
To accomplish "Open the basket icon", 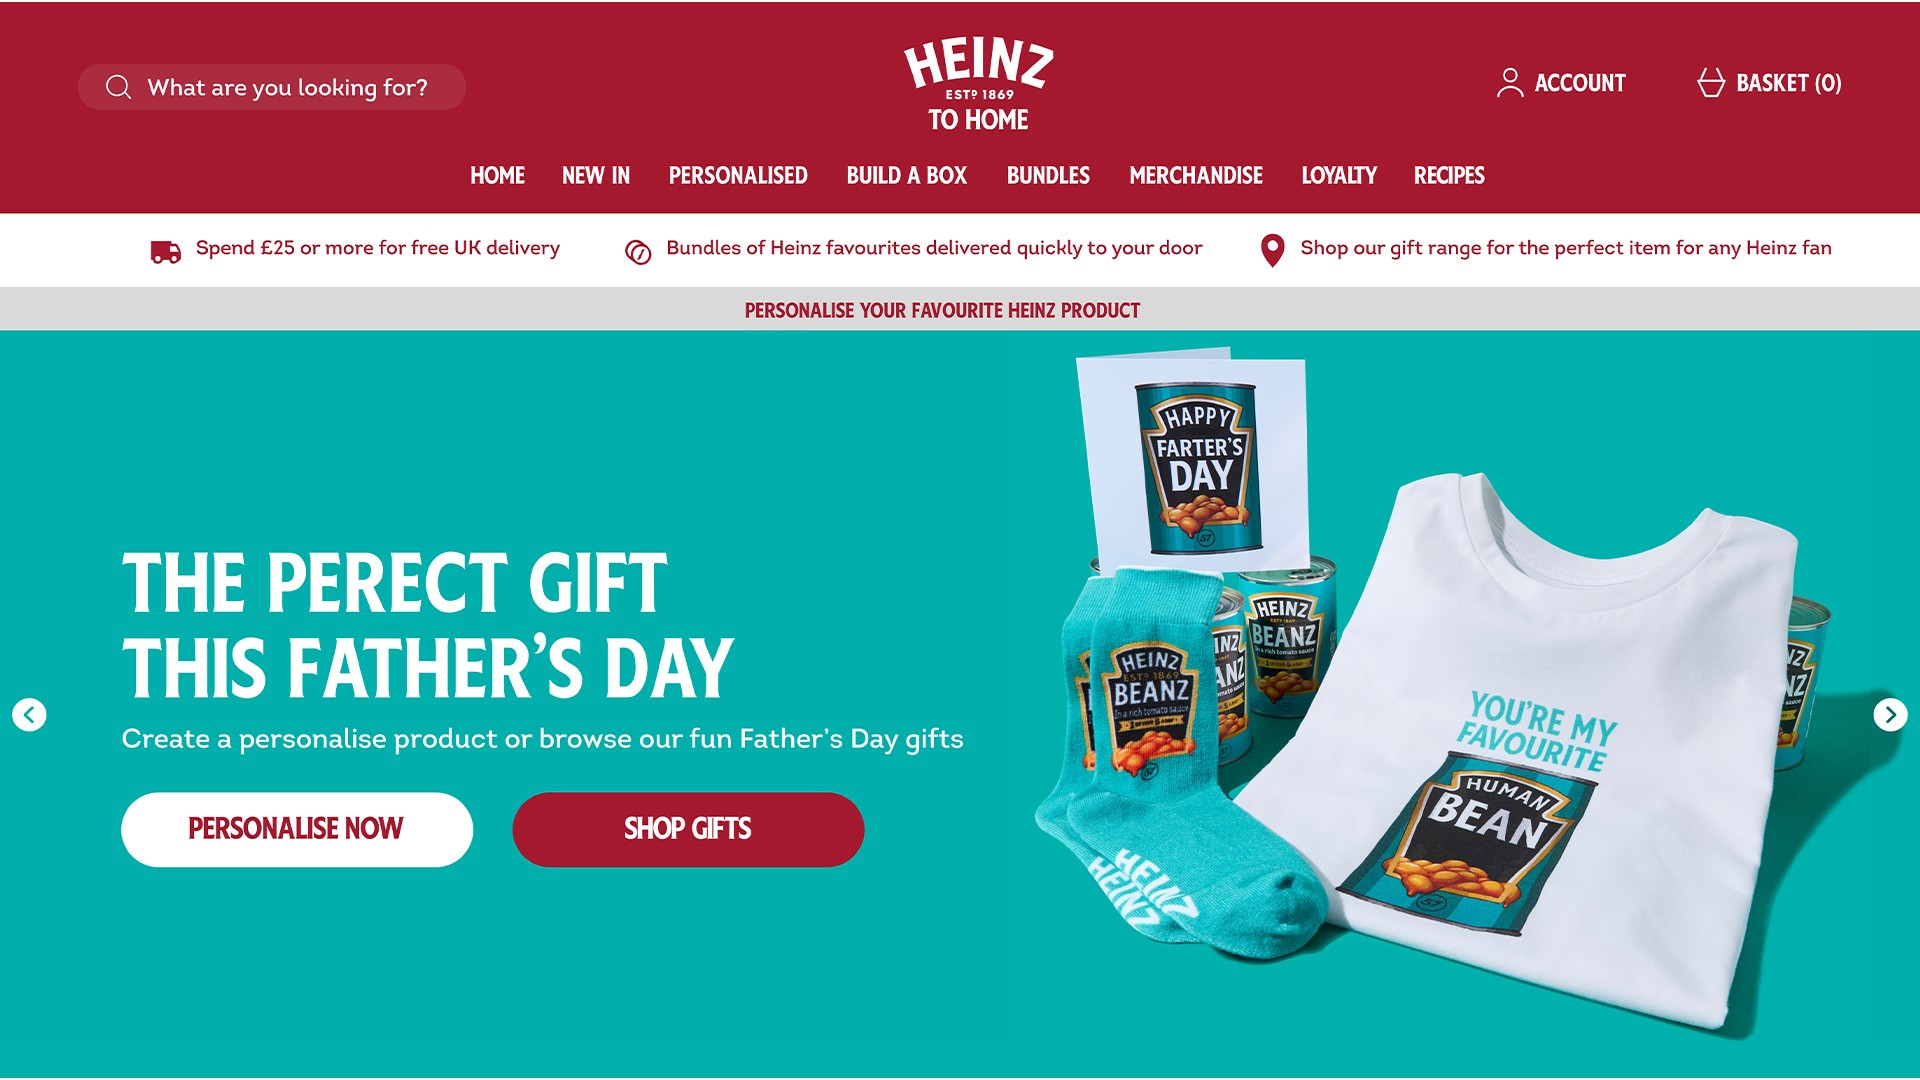I will coord(1711,83).
